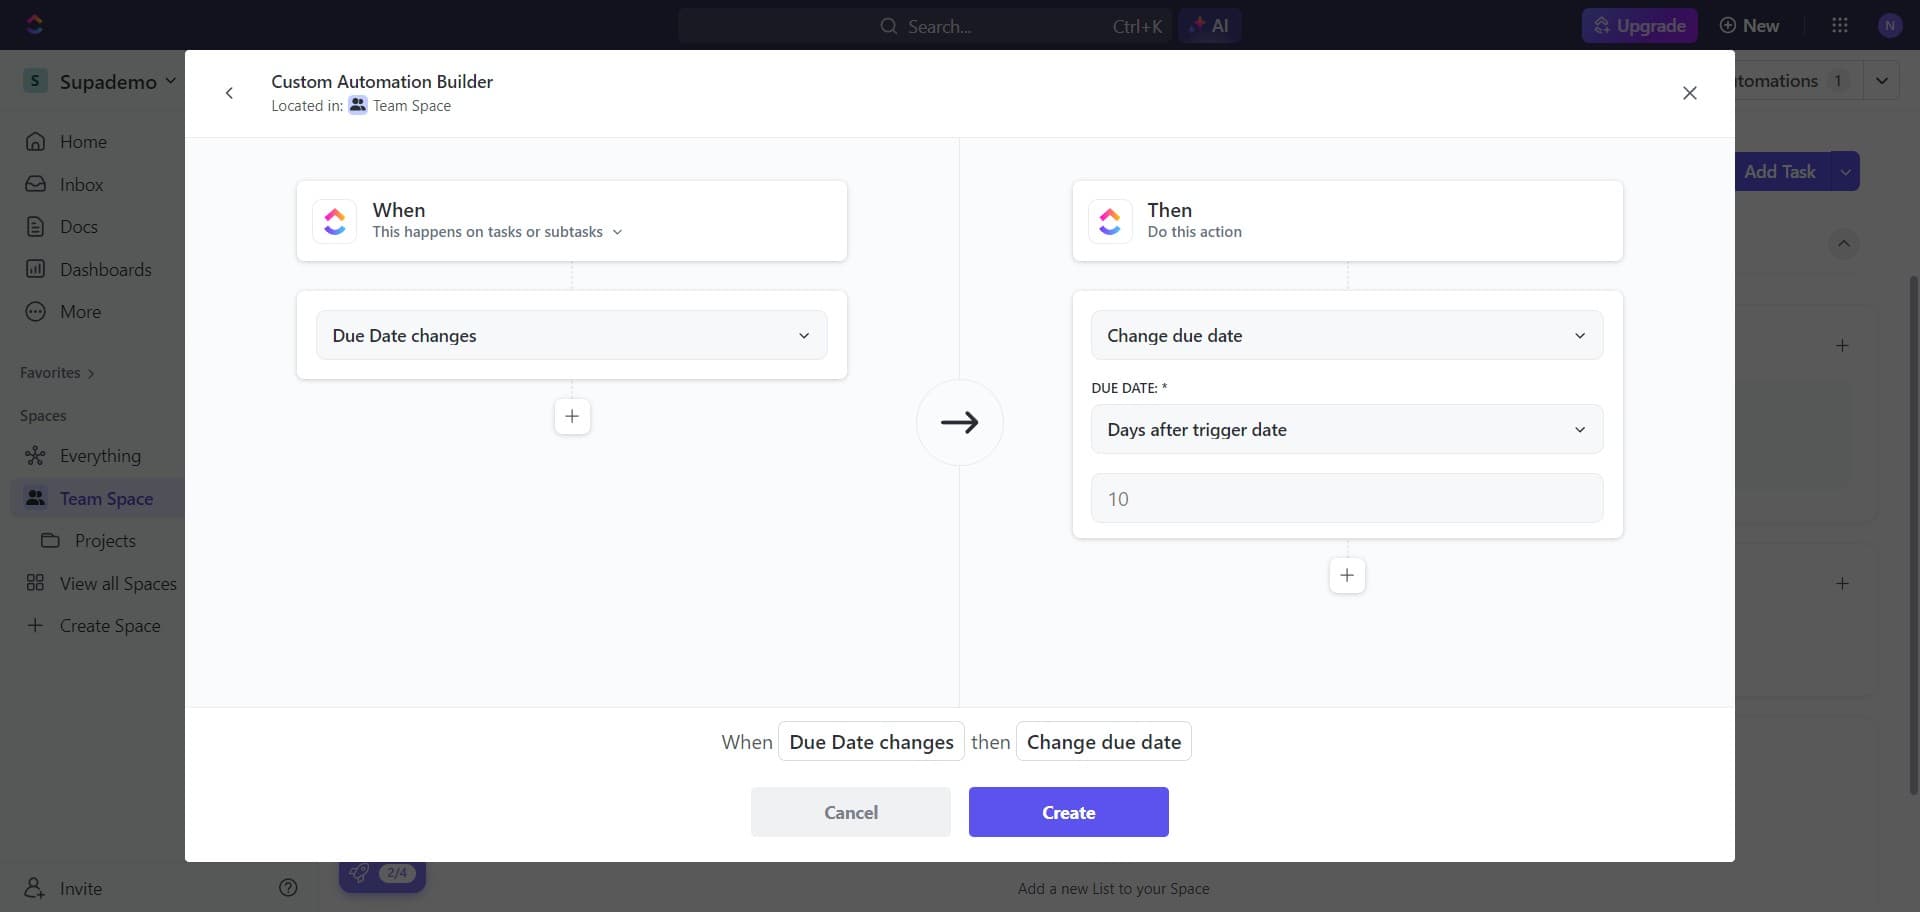This screenshot has height=912, width=1920.
Task: Open the apps grid in the top-right corner
Action: point(1840,25)
